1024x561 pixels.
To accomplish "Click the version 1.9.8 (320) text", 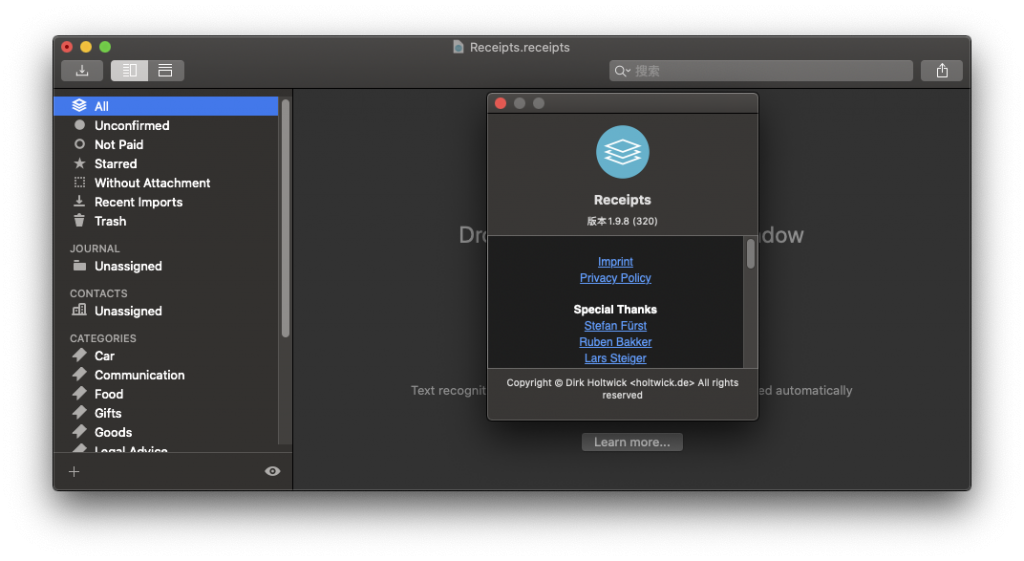I will (x=622, y=221).
